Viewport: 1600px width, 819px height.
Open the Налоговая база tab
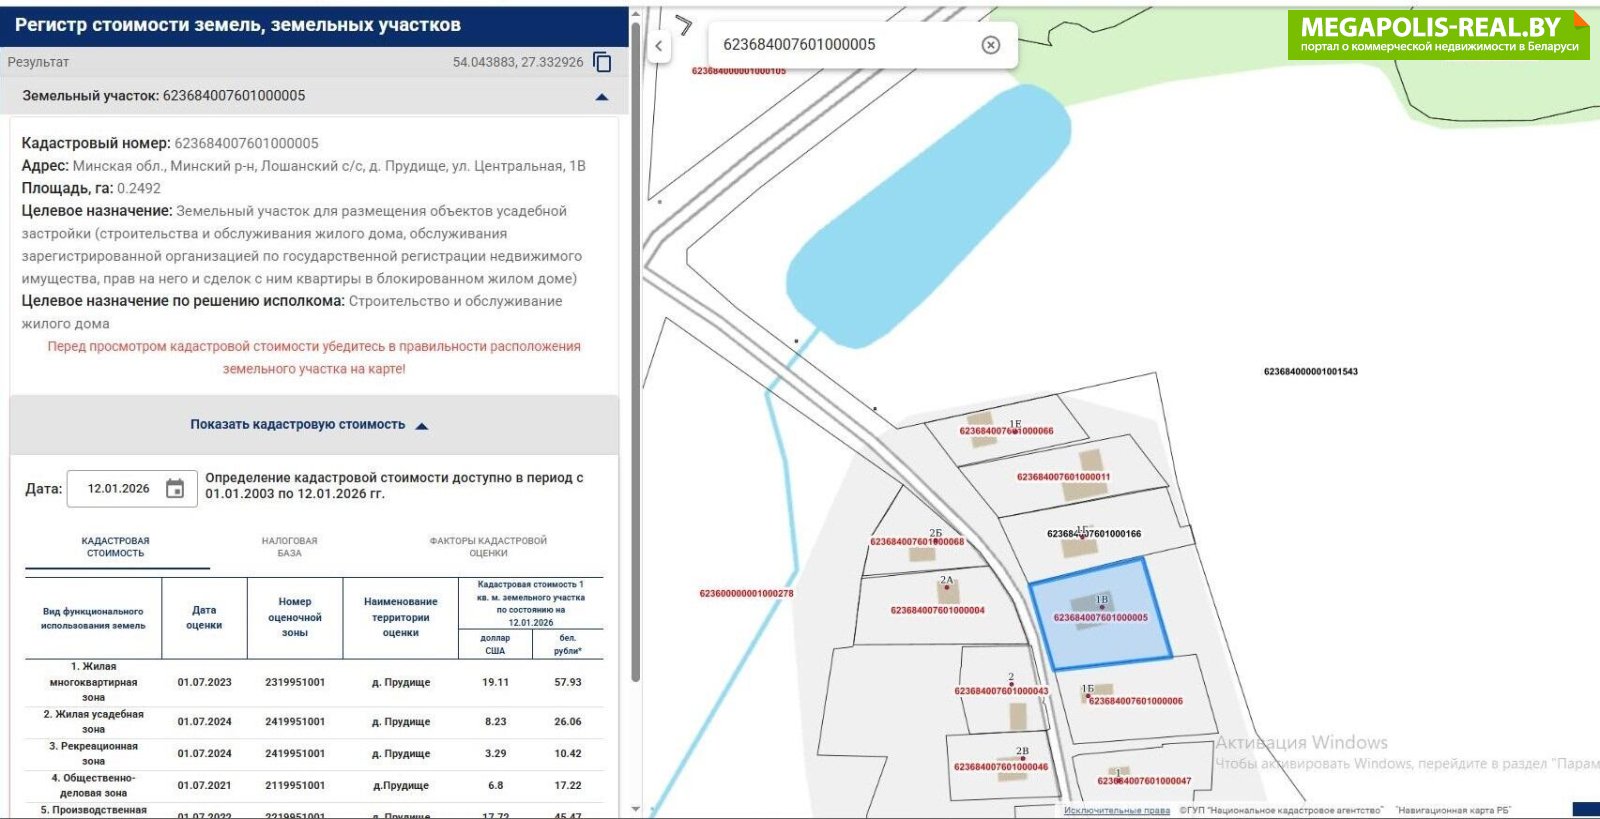point(289,547)
